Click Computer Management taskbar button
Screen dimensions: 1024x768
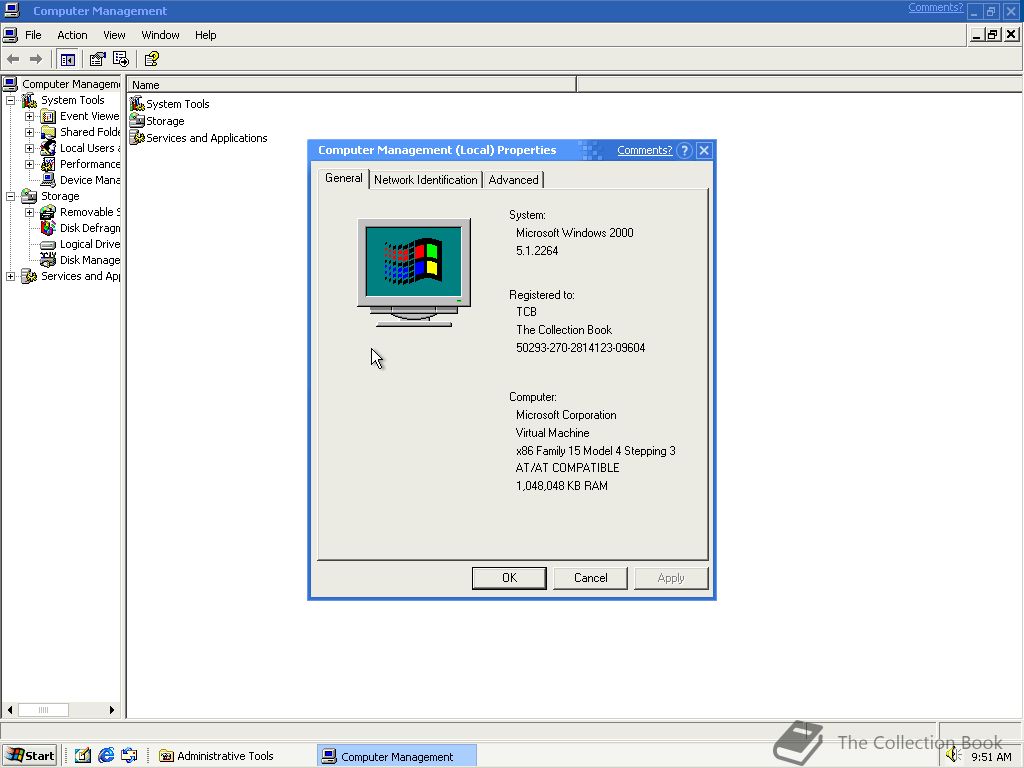click(396, 756)
